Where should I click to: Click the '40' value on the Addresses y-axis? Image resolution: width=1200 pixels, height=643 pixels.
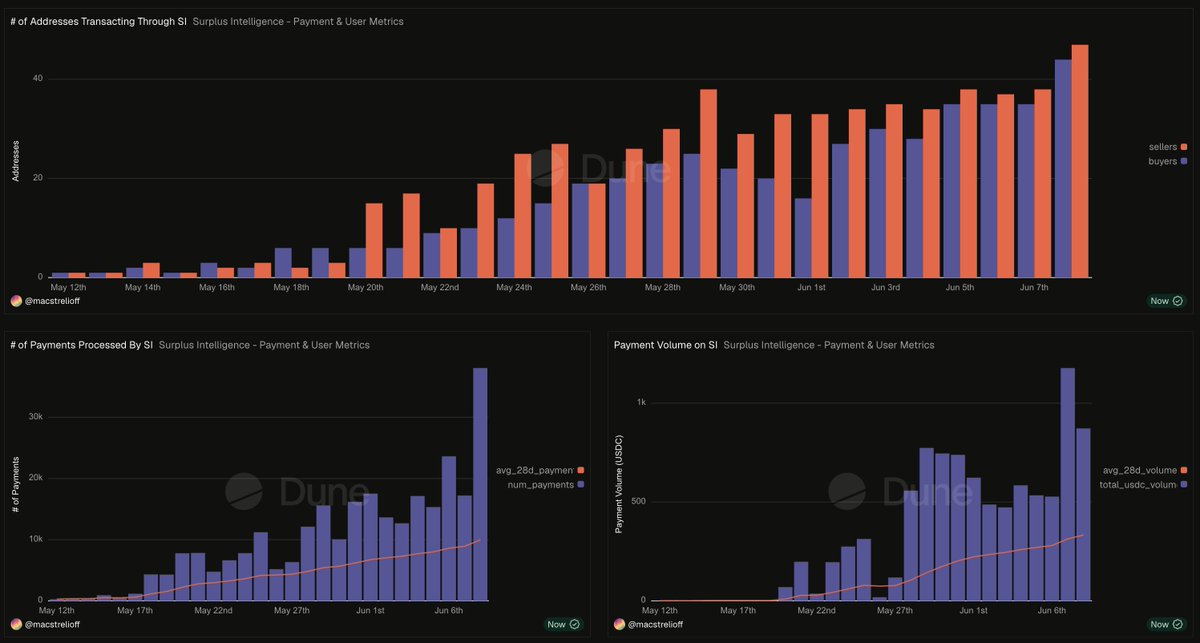[38, 79]
